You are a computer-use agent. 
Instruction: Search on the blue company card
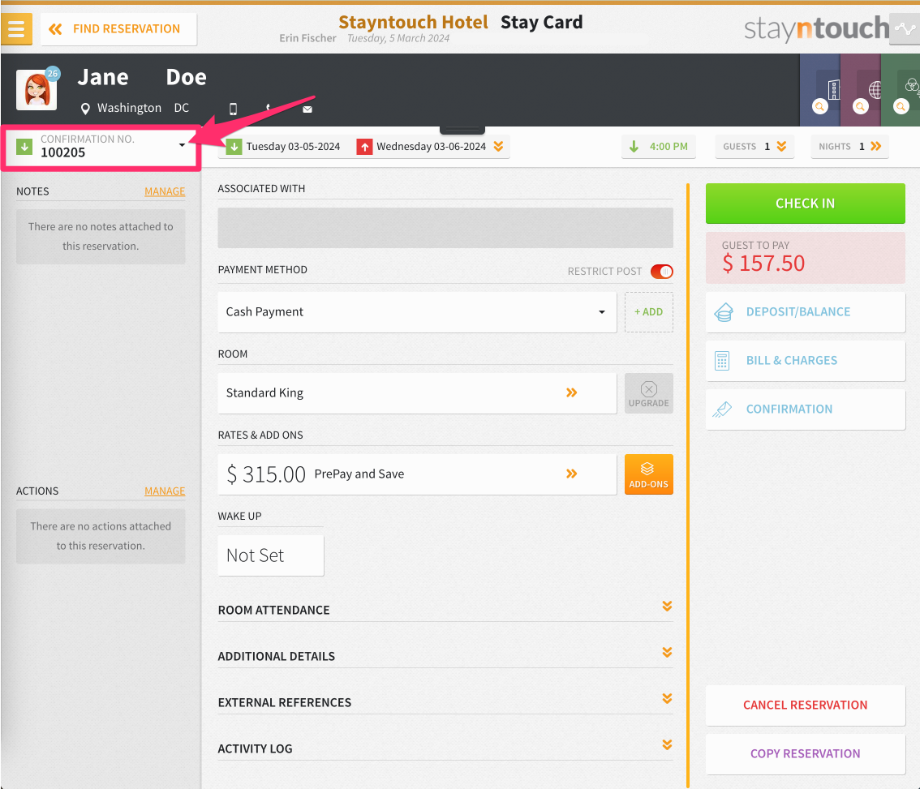click(x=820, y=106)
